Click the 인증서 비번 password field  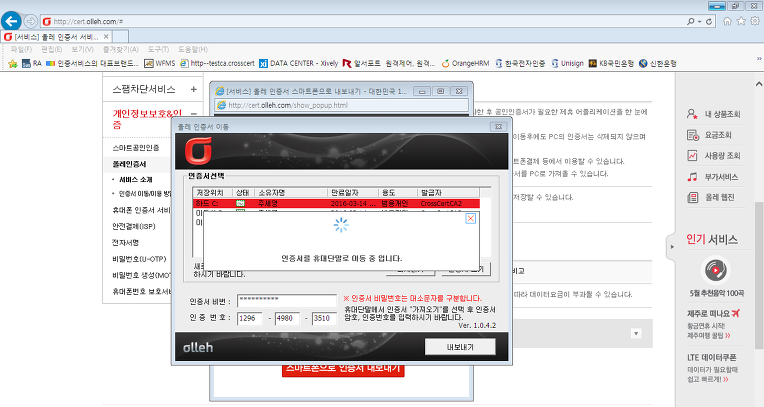point(286,301)
